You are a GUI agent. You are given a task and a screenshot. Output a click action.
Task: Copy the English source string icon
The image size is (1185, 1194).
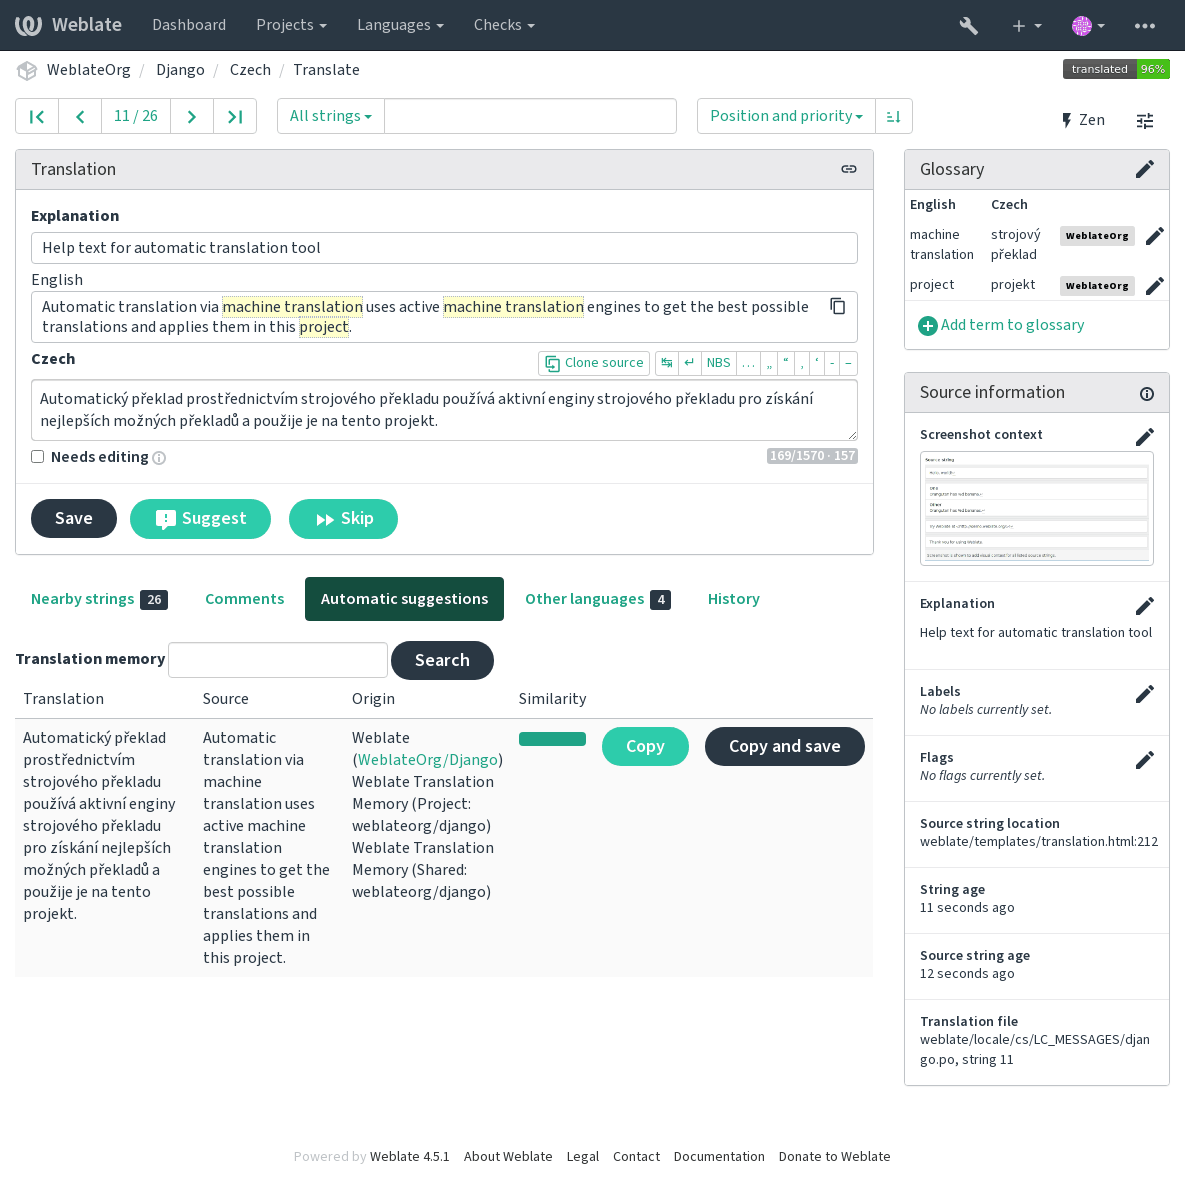point(837,306)
